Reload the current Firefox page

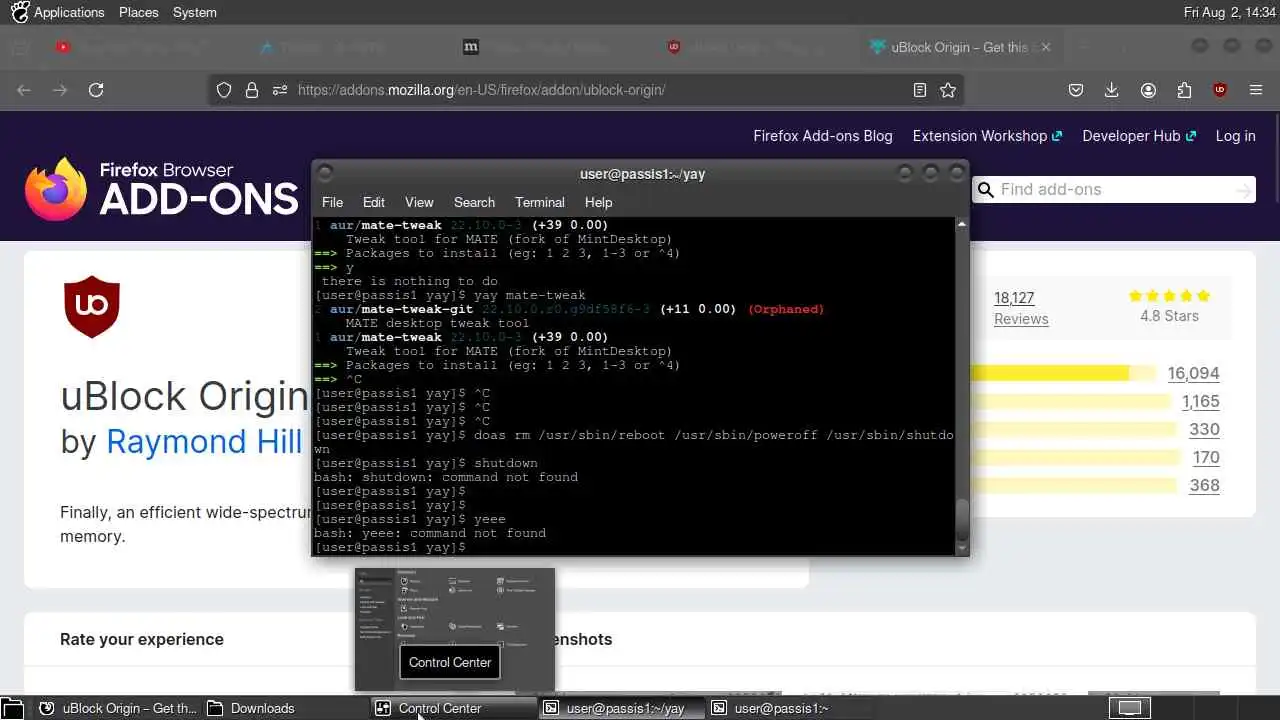96,90
